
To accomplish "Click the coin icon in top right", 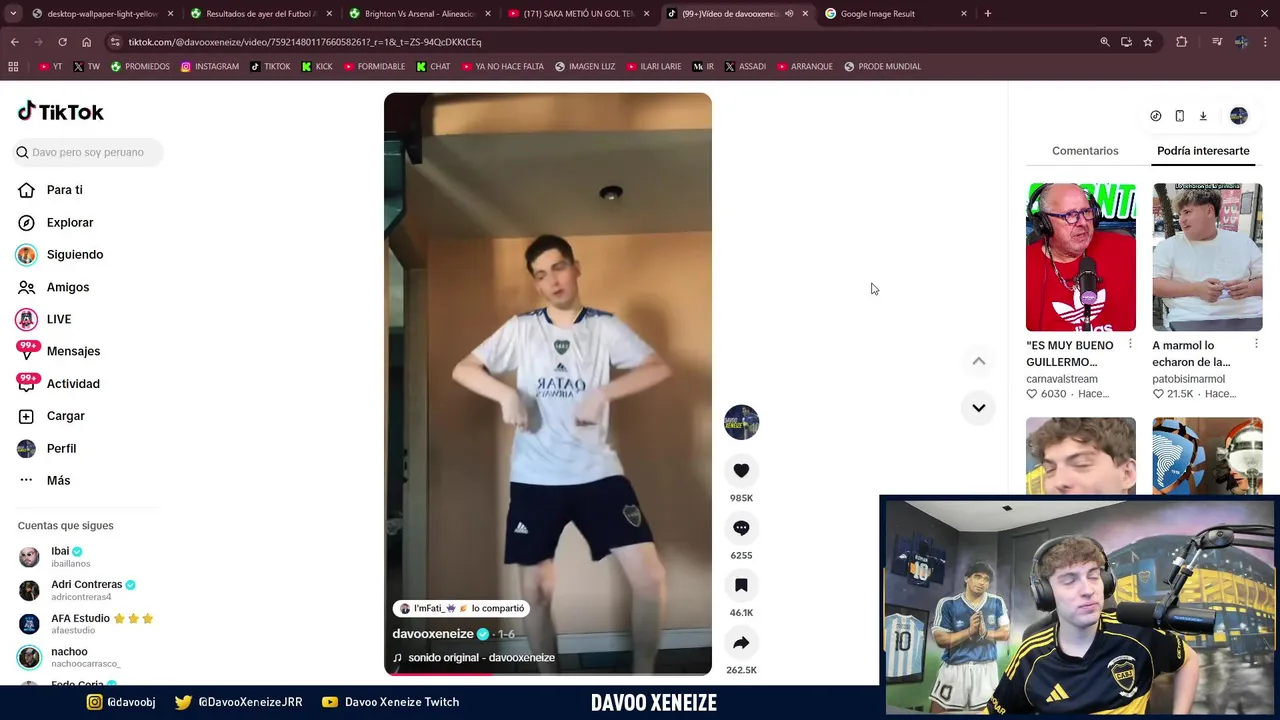I will click(x=1155, y=116).
